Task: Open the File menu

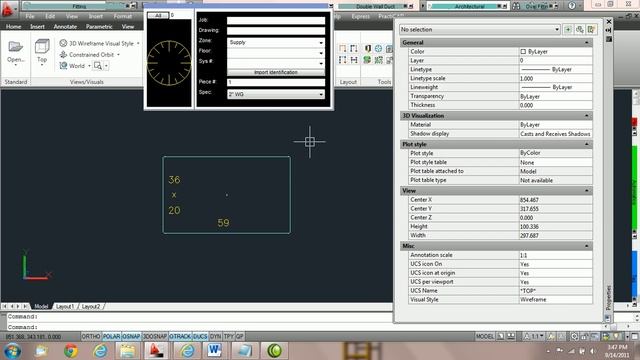Action: [29, 16]
